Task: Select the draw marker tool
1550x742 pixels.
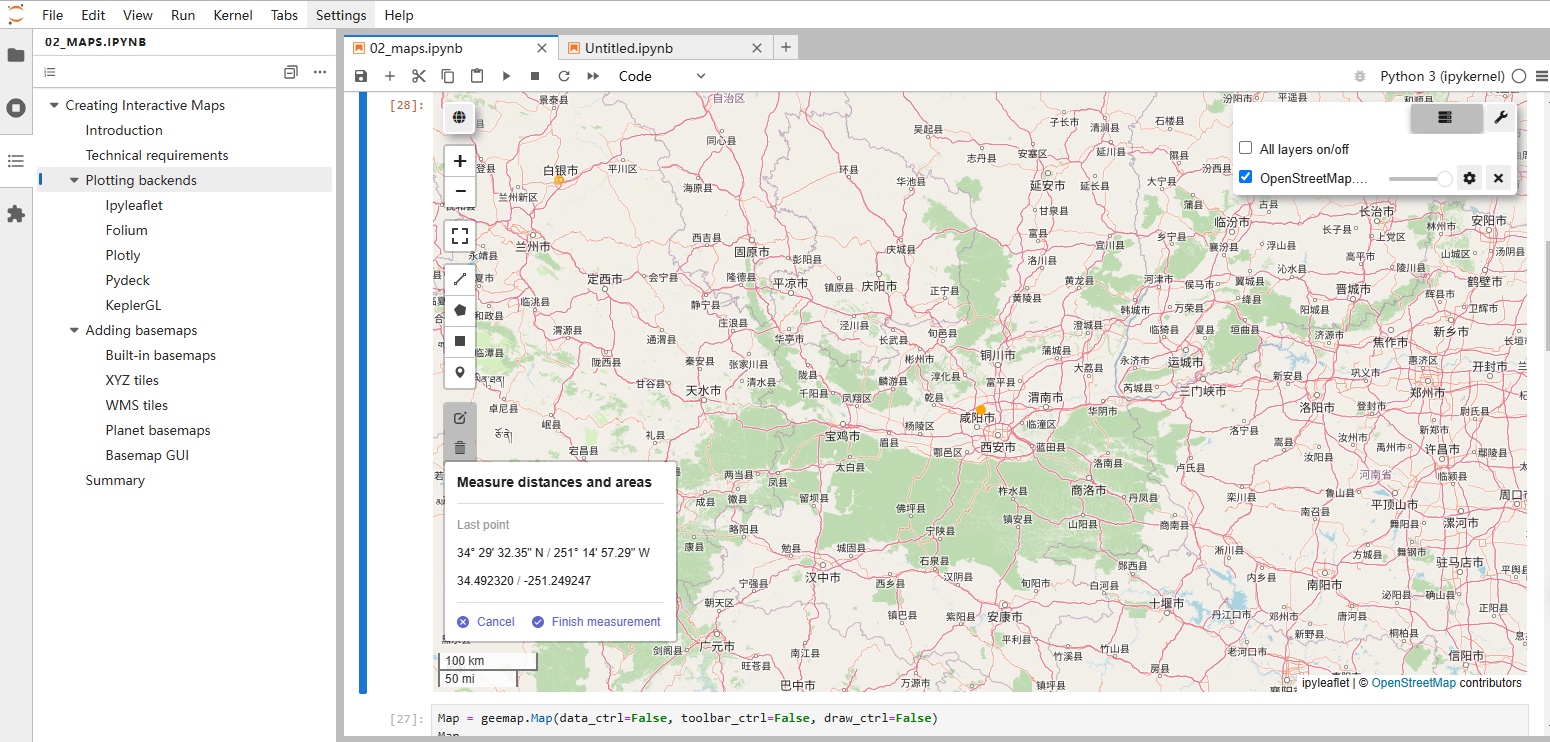Action: pyautogui.click(x=460, y=372)
